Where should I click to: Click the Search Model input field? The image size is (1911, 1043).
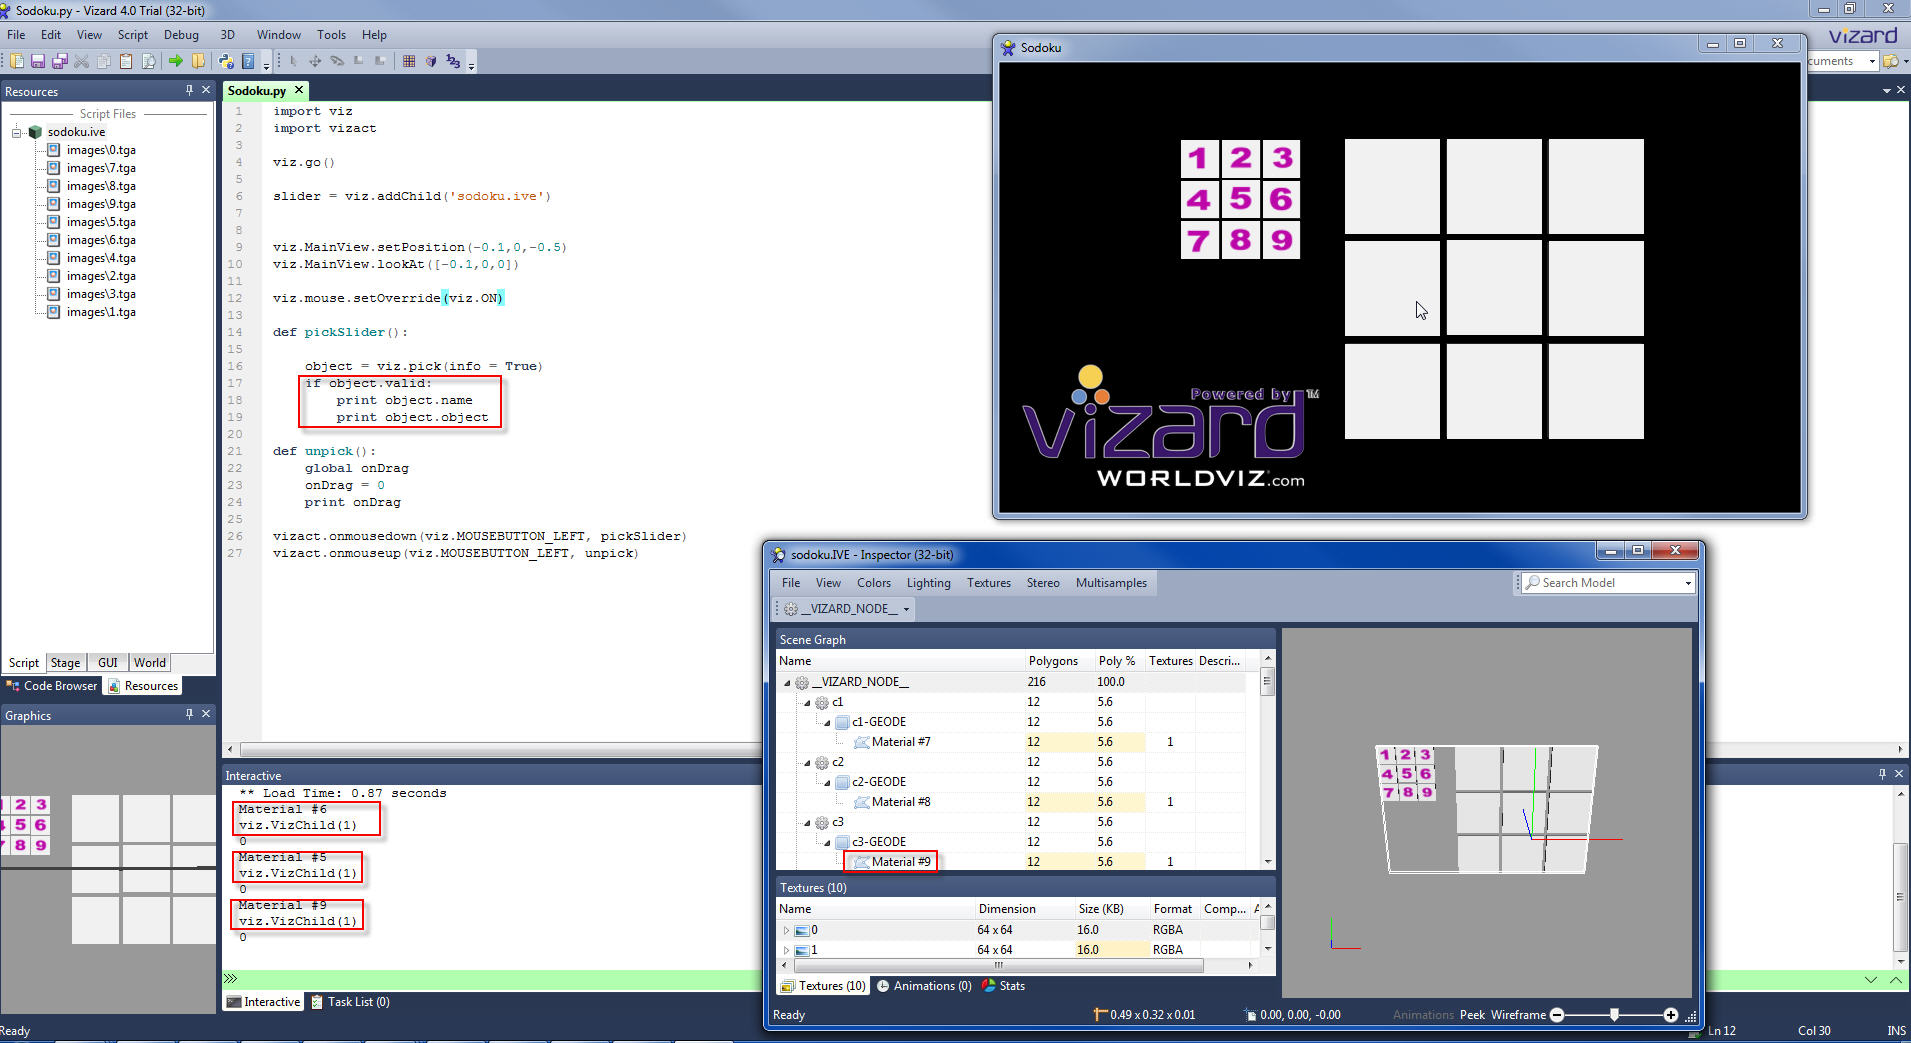[x=1610, y=583]
